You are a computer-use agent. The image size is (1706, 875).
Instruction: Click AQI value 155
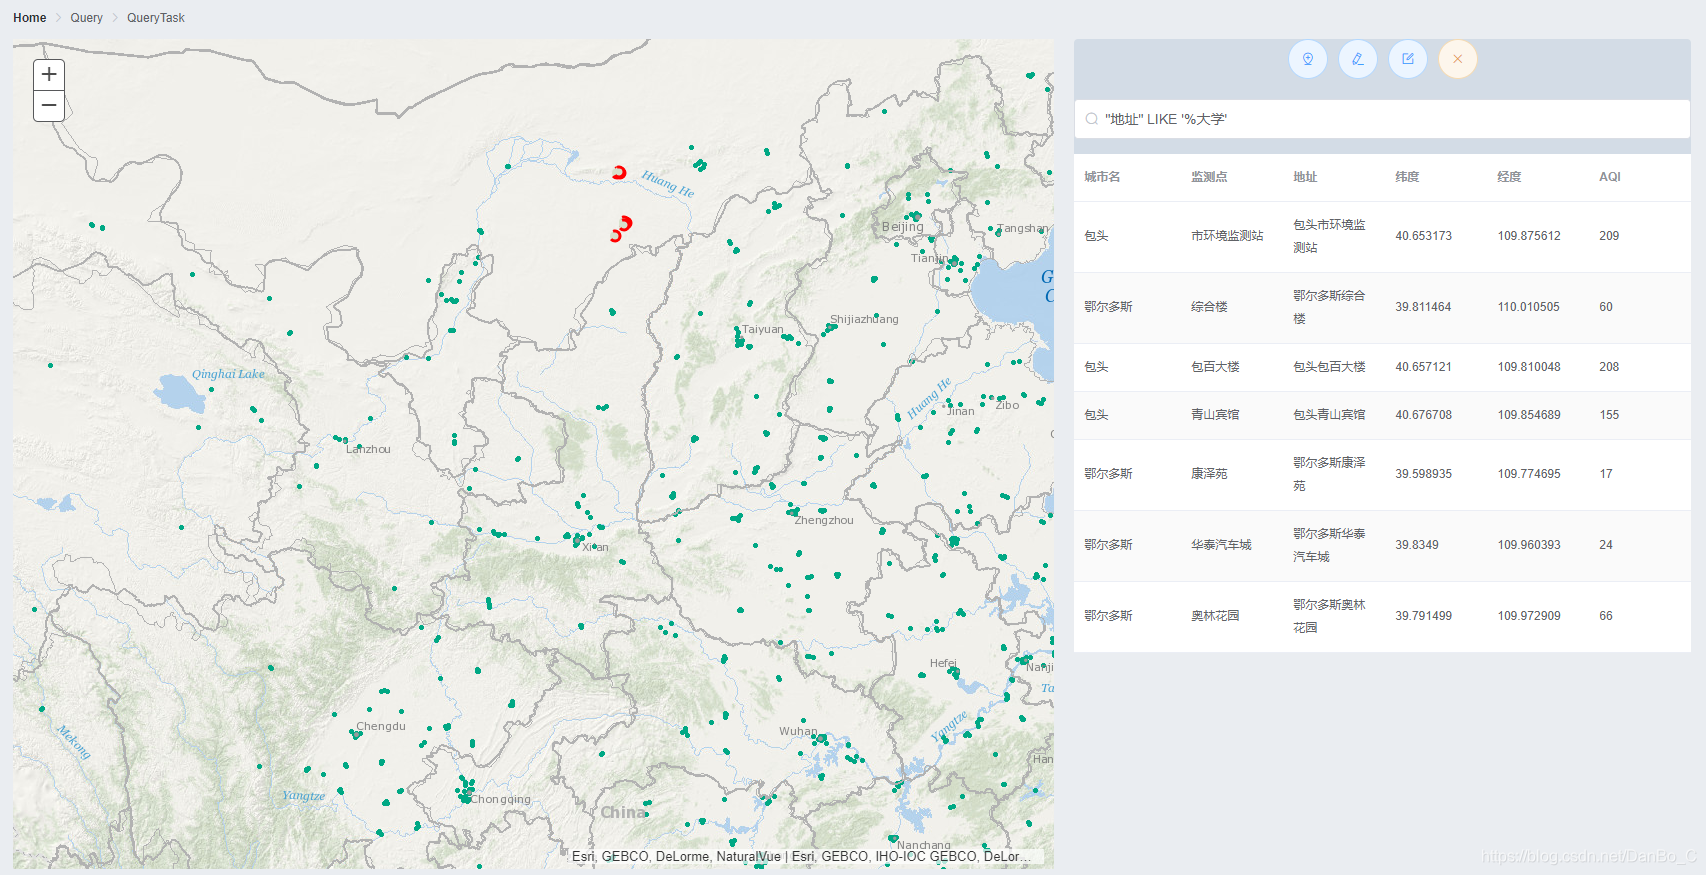1609,415
